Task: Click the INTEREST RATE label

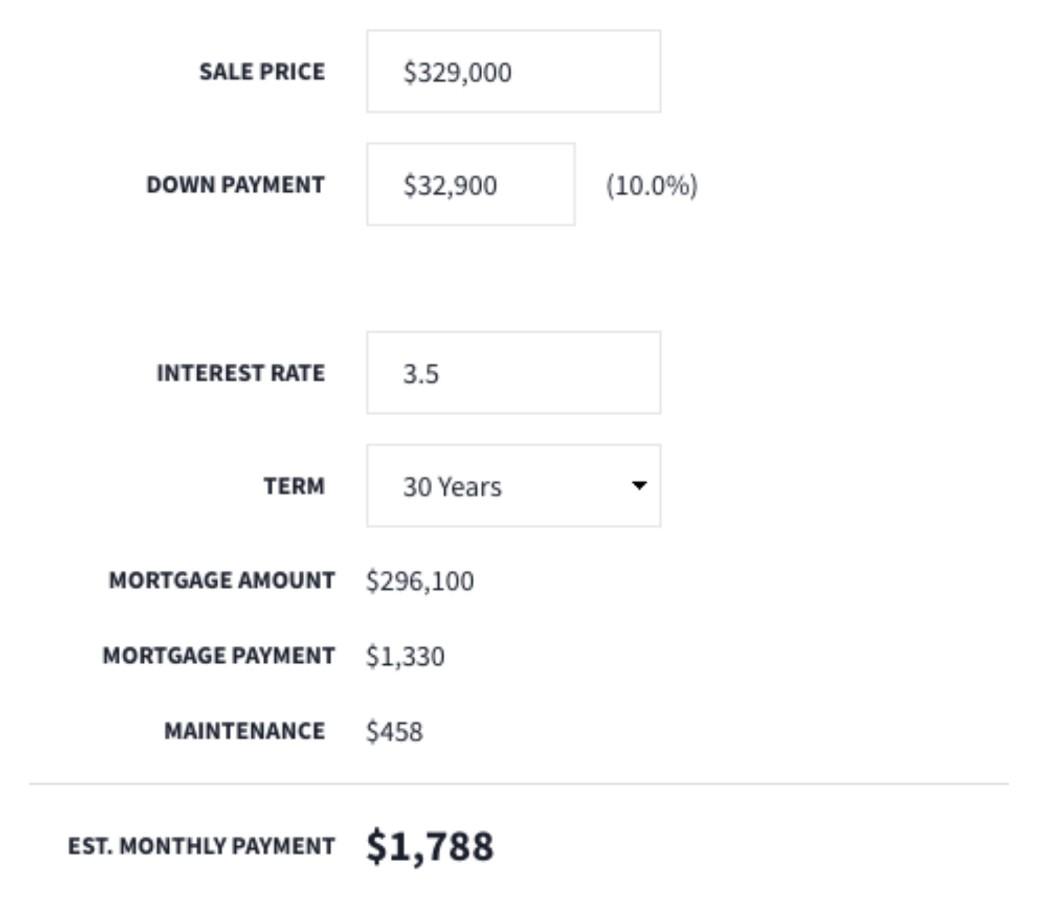Action: (x=240, y=373)
